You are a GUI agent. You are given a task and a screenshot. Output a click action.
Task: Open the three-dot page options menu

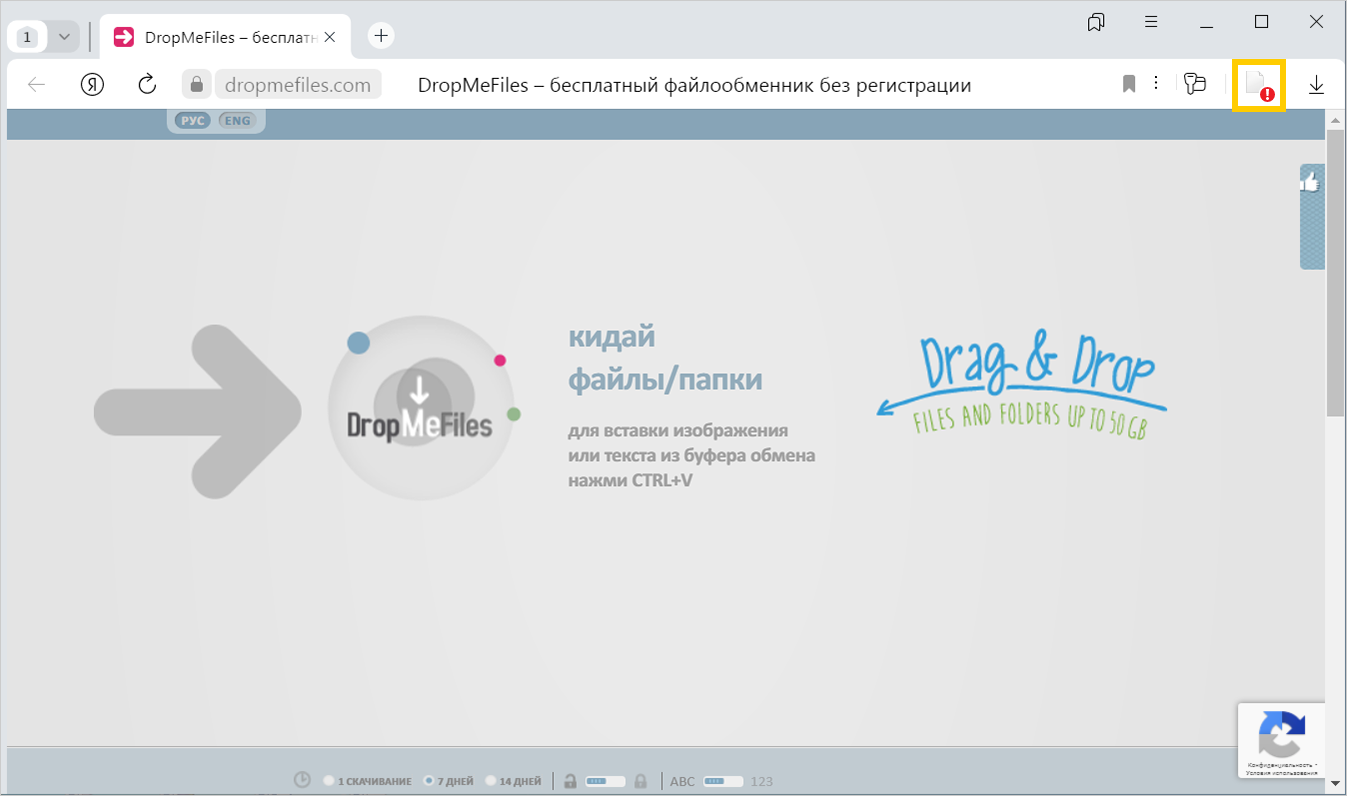point(1156,84)
